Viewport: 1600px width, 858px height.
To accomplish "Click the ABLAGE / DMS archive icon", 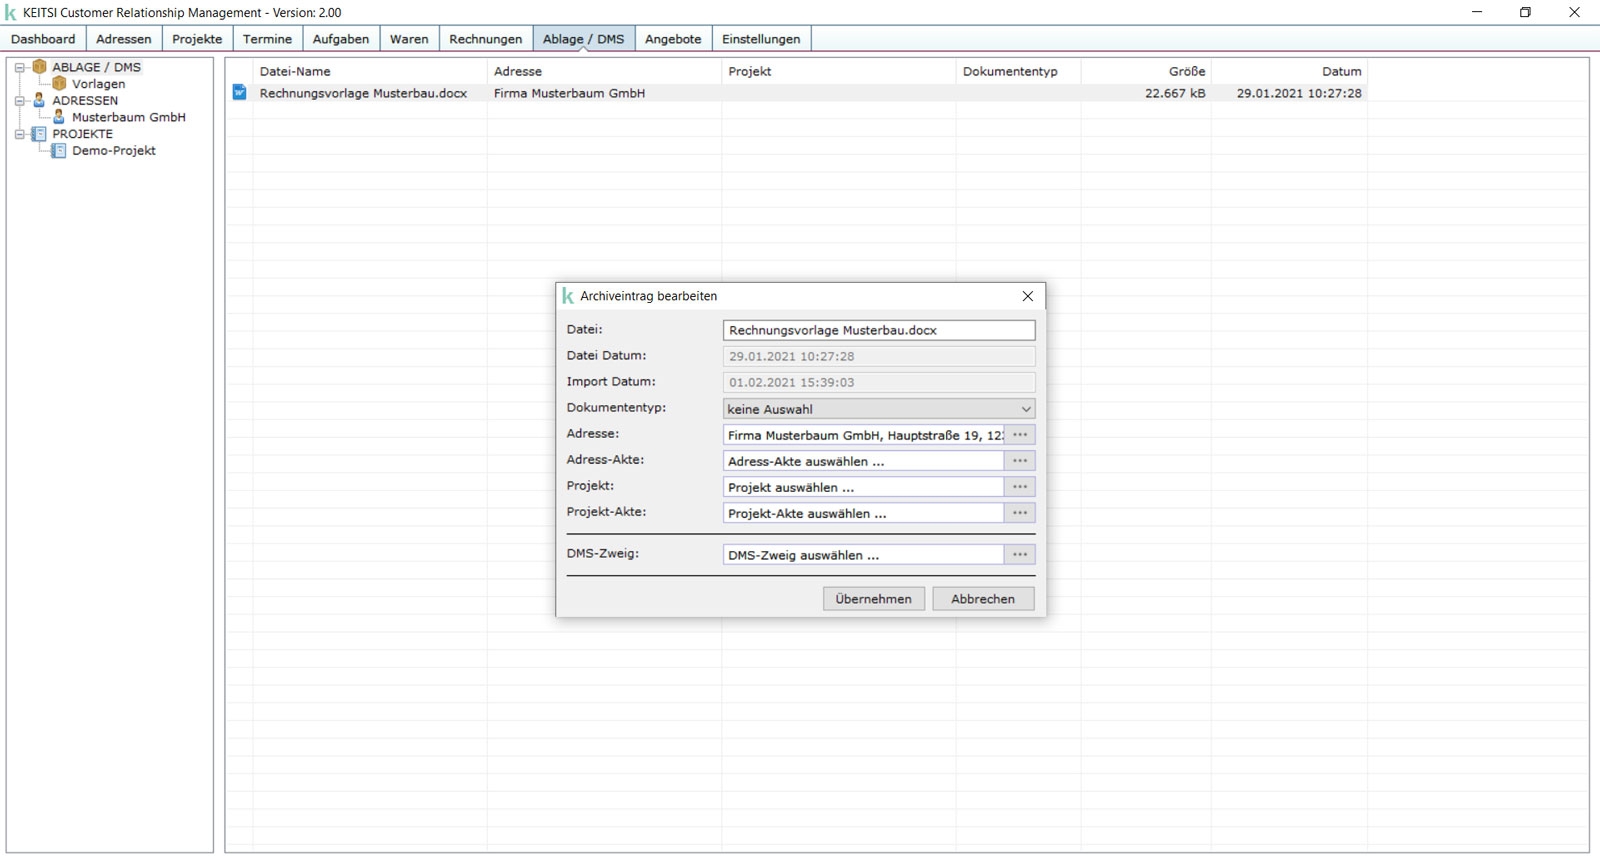I will (40, 67).
